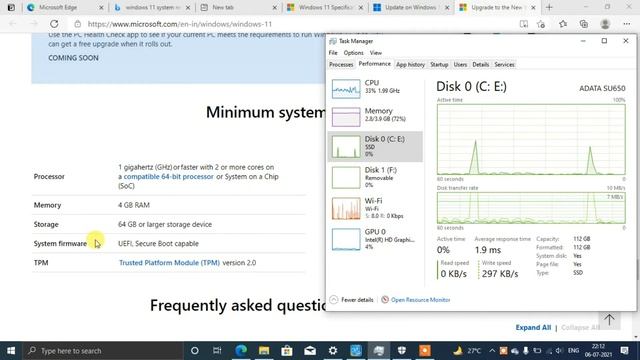This screenshot has height=360, width=640.
Task: Open Cortana circle on taskbar
Action: click(194, 351)
